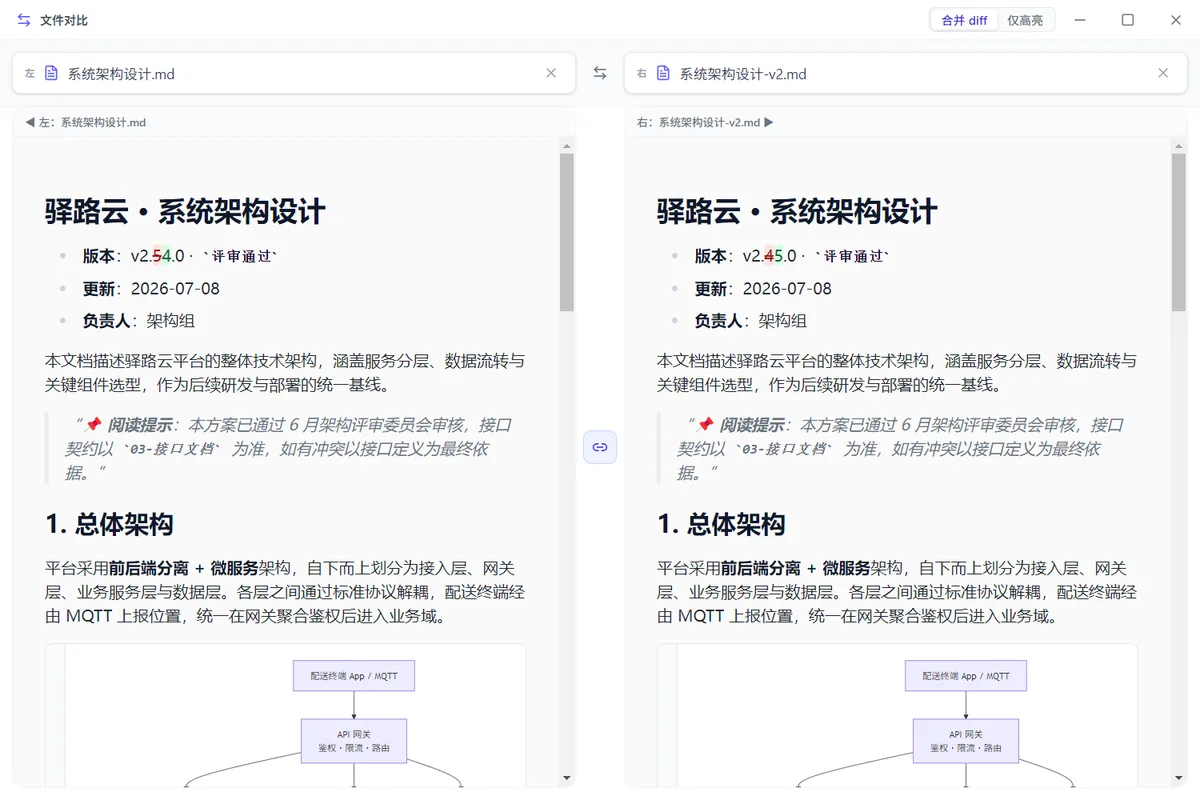The image size is (1200, 800).
Task: Click the right diagram node 配送终端 App / MQTT
Action: pos(966,676)
